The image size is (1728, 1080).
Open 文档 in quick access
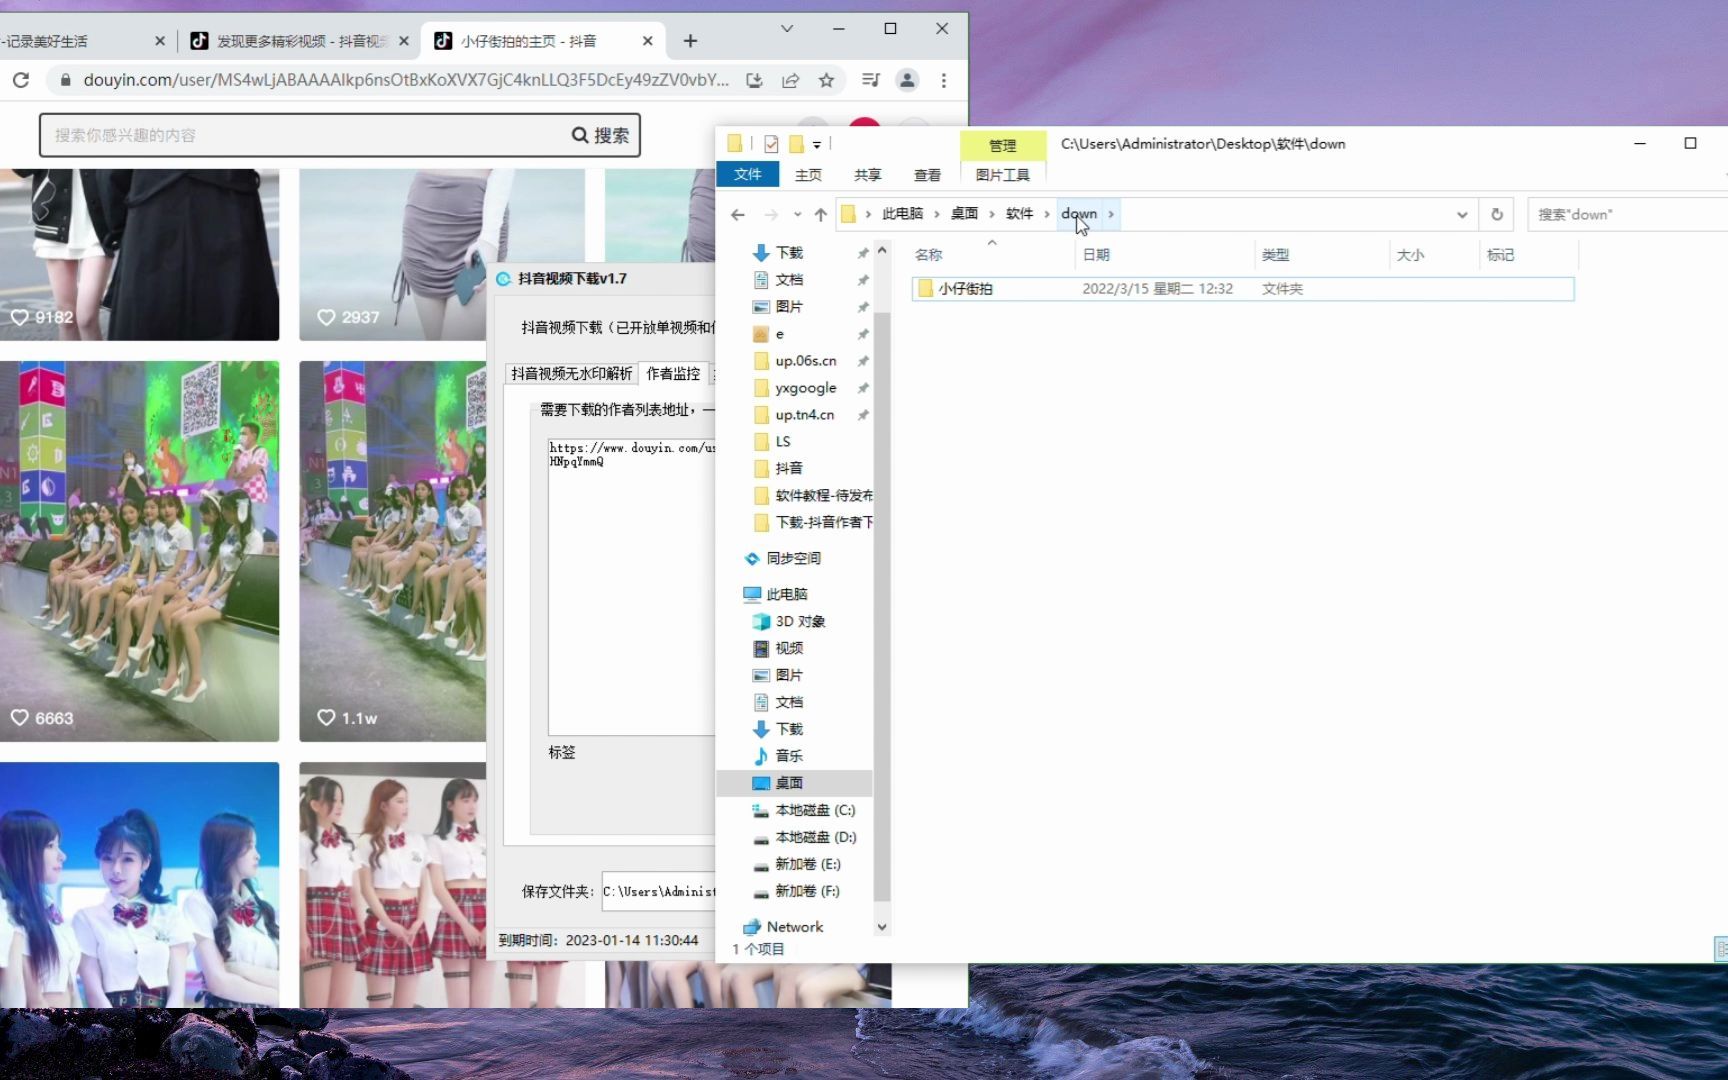coord(789,280)
